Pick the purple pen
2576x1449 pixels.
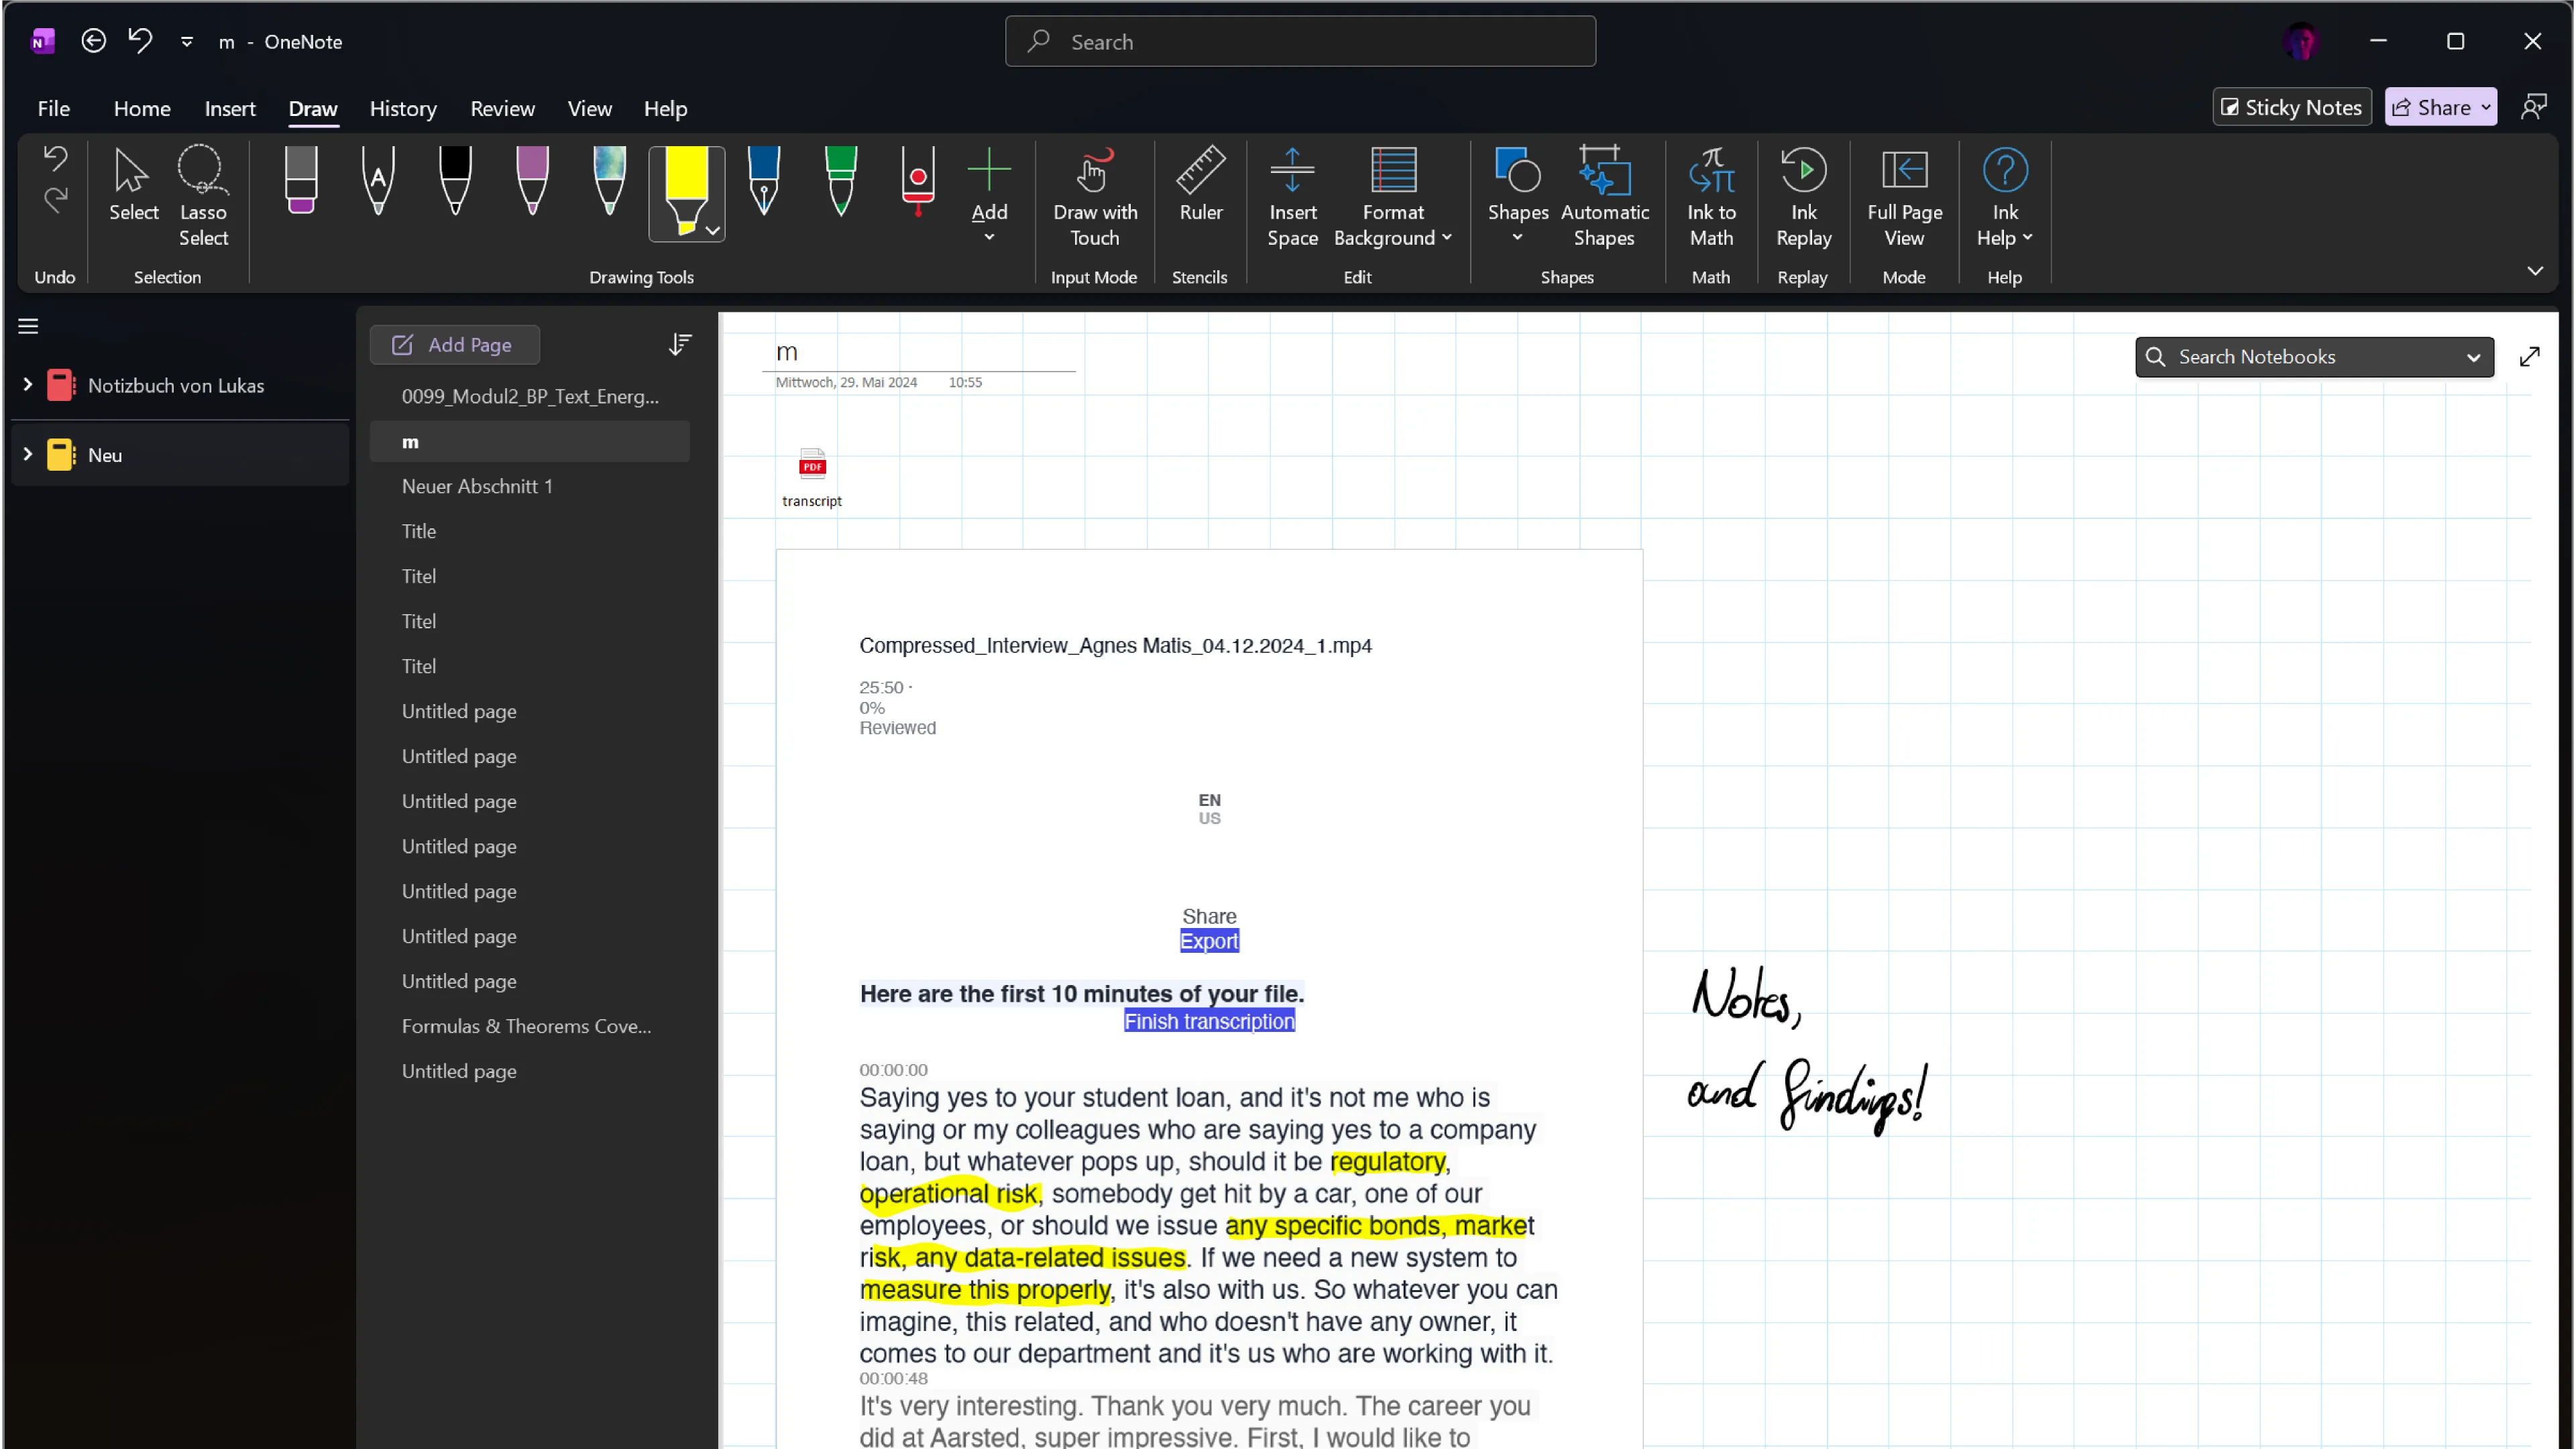click(532, 180)
